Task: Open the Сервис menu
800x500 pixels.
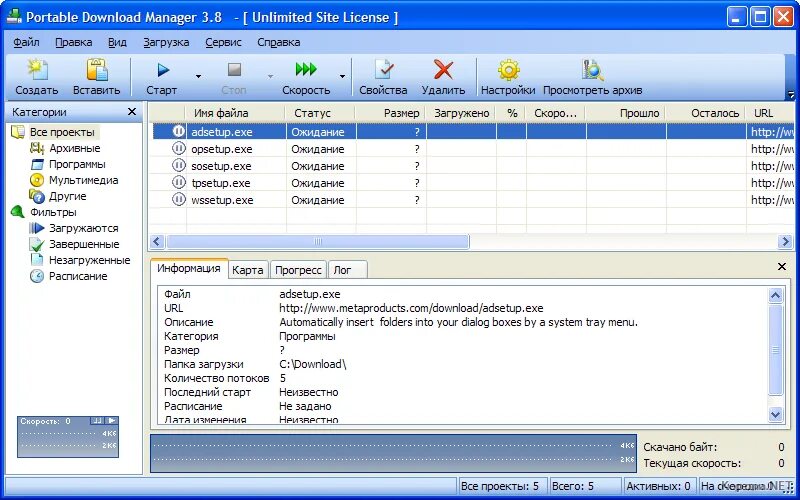Action: click(223, 42)
